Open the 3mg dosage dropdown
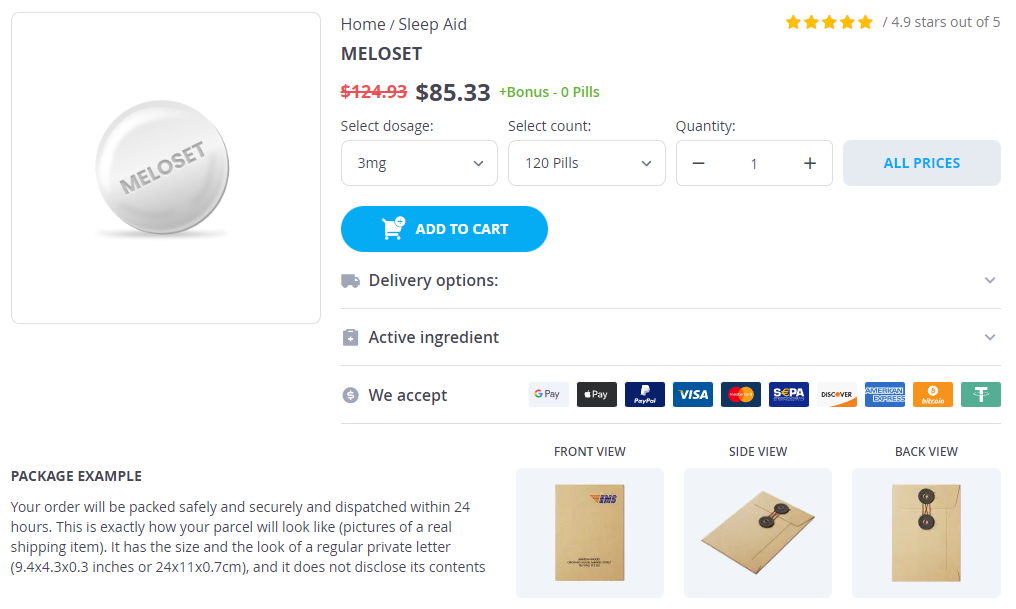Viewport: 1016px width, 609px height. pos(419,163)
